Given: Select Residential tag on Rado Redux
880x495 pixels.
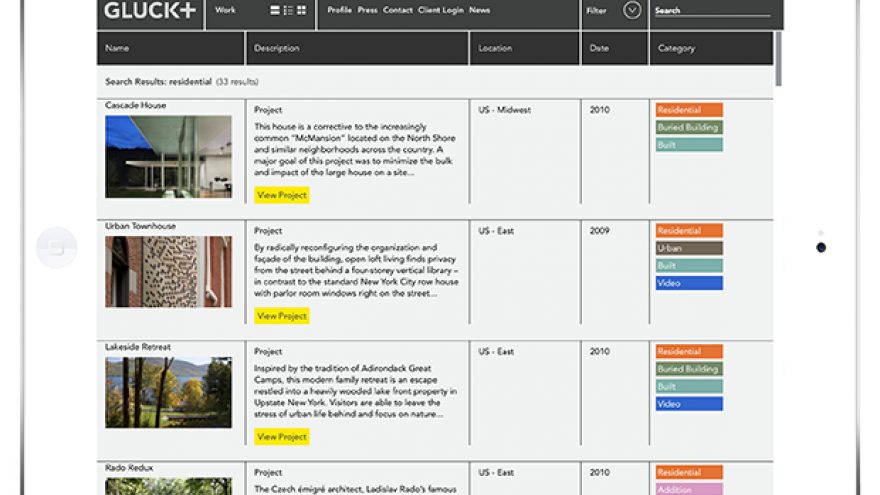Looking at the screenshot, I should click(689, 472).
